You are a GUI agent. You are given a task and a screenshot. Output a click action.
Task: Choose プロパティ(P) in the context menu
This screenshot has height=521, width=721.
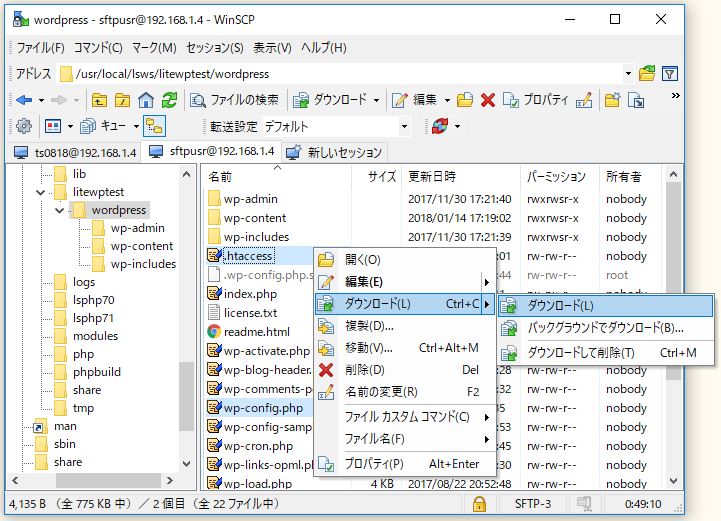(x=405, y=464)
